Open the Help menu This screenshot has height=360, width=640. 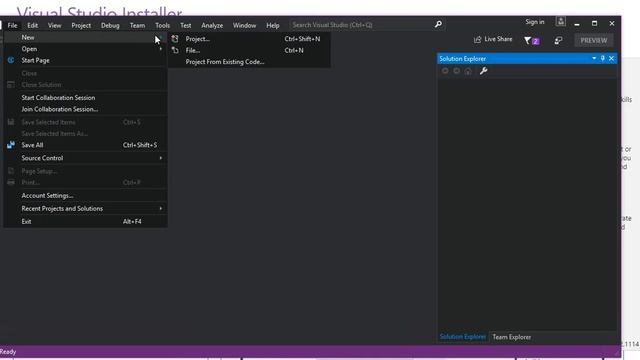pos(273,25)
